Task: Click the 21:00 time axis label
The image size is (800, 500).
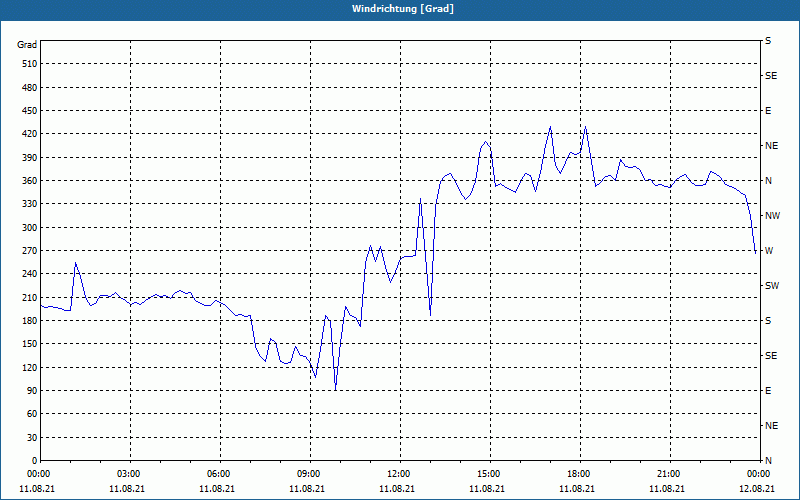Action: 667,474
